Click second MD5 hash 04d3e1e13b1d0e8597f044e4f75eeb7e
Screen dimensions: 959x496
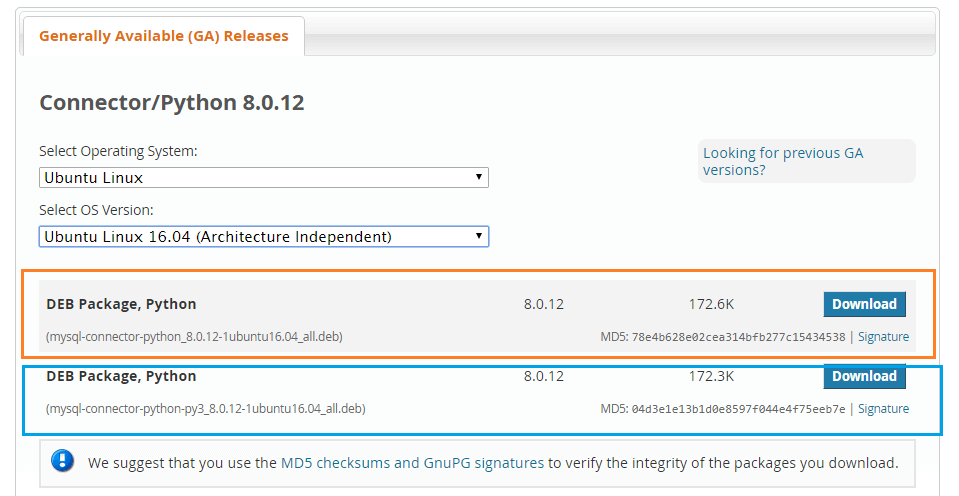738,409
